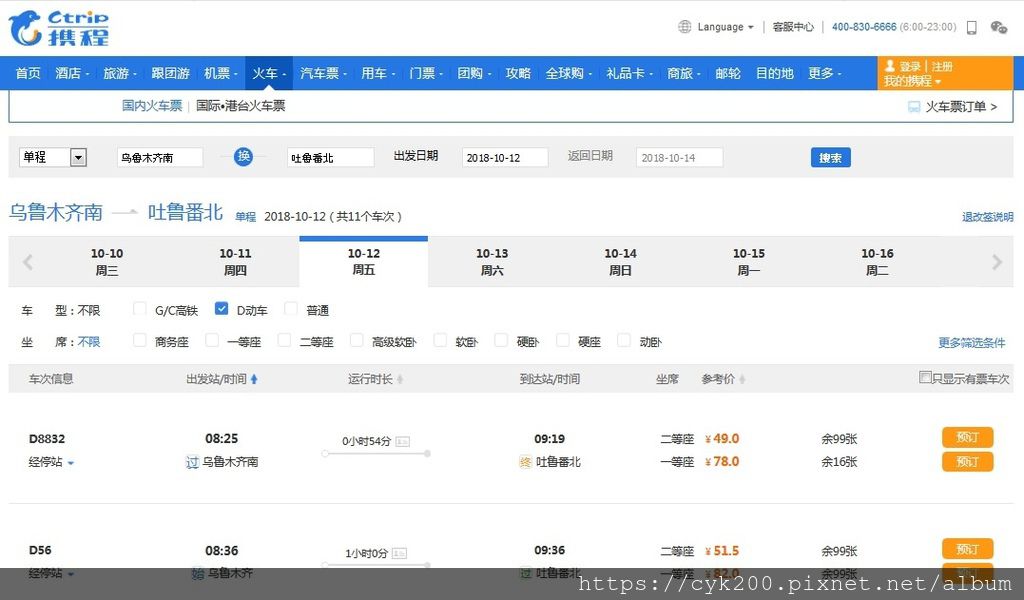This screenshot has width=1024, height=600.
Task: Check the 动卧 seat box
Action: click(x=624, y=340)
